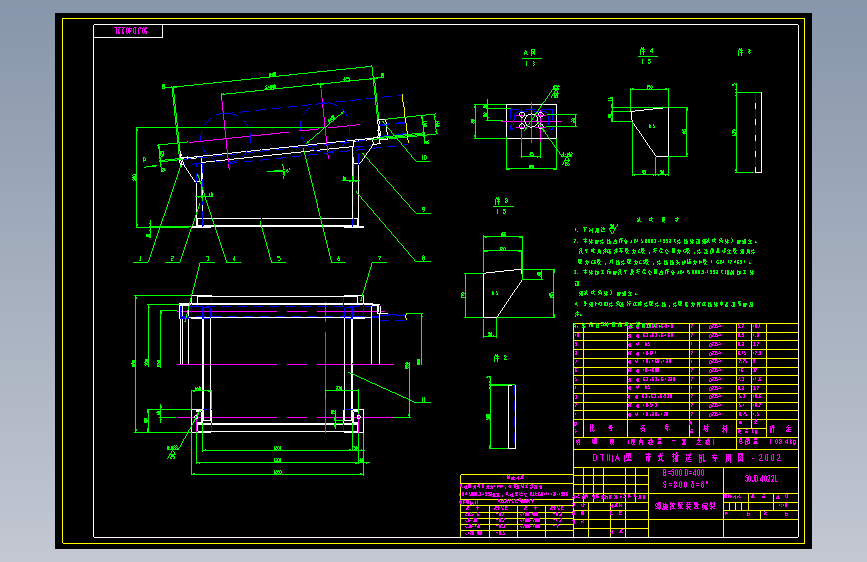Click part balloon number 2 in main view
The height and width of the screenshot is (562, 867).
173,258
